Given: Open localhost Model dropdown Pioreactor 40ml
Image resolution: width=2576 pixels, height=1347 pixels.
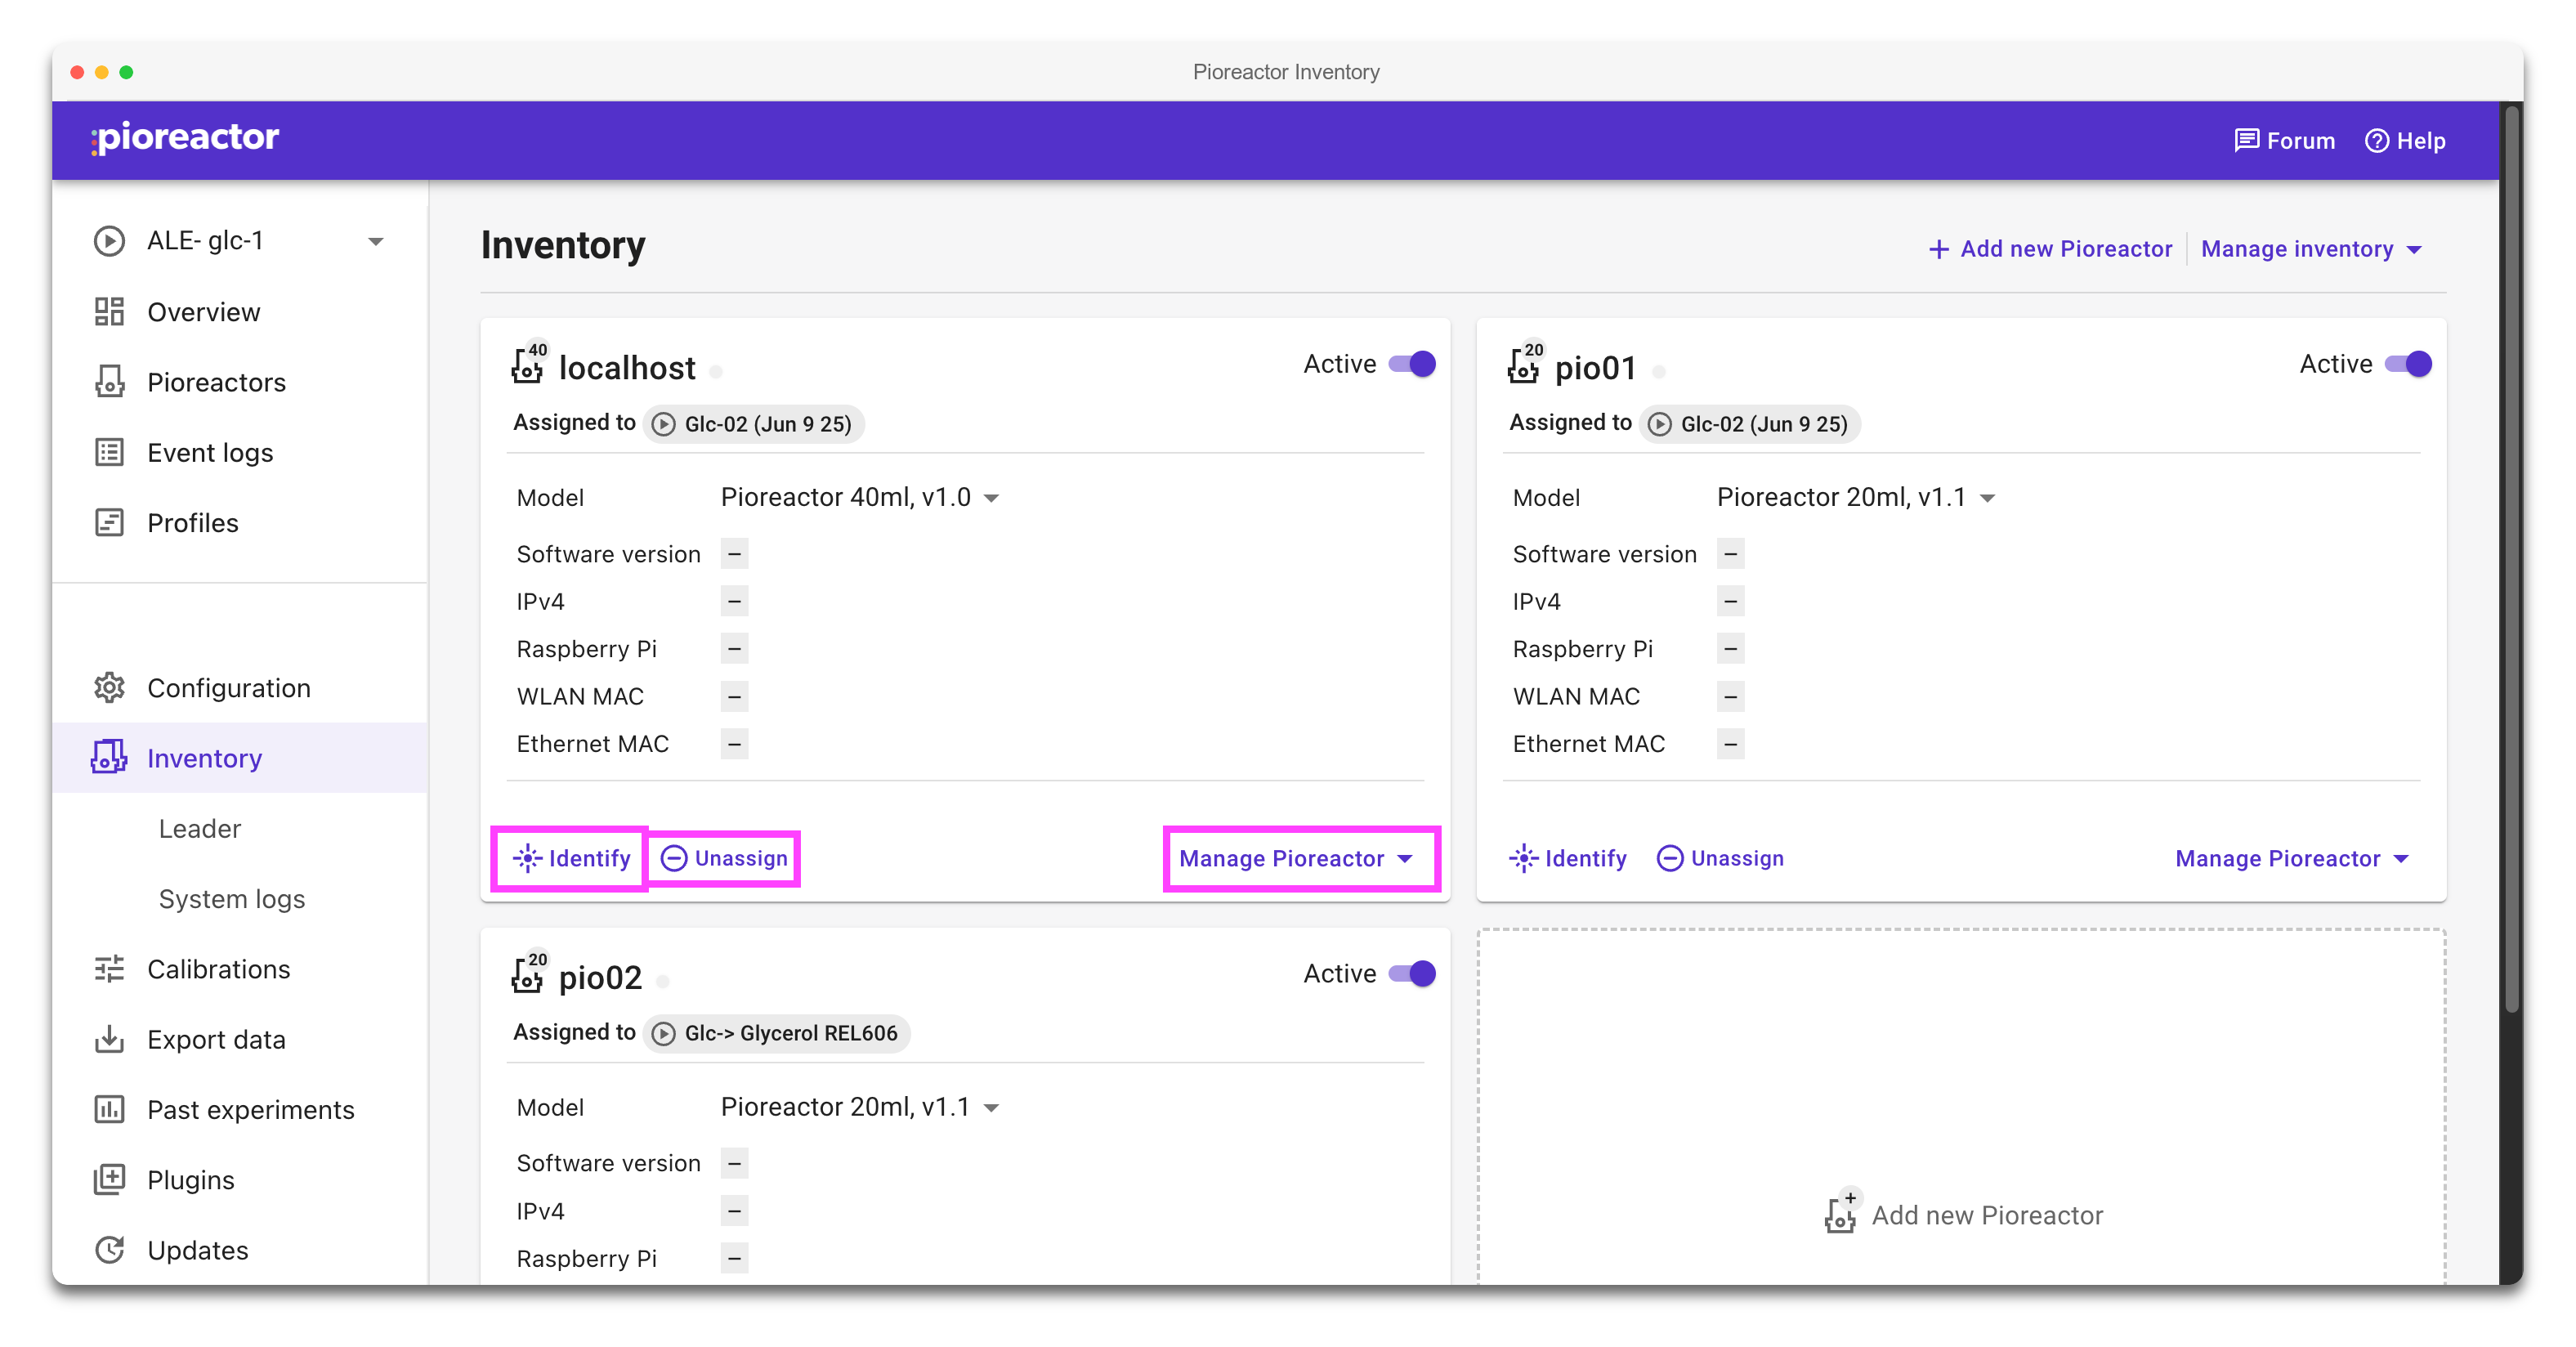Looking at the screenshot, I should pyautogui.click(x=860, y=498).
